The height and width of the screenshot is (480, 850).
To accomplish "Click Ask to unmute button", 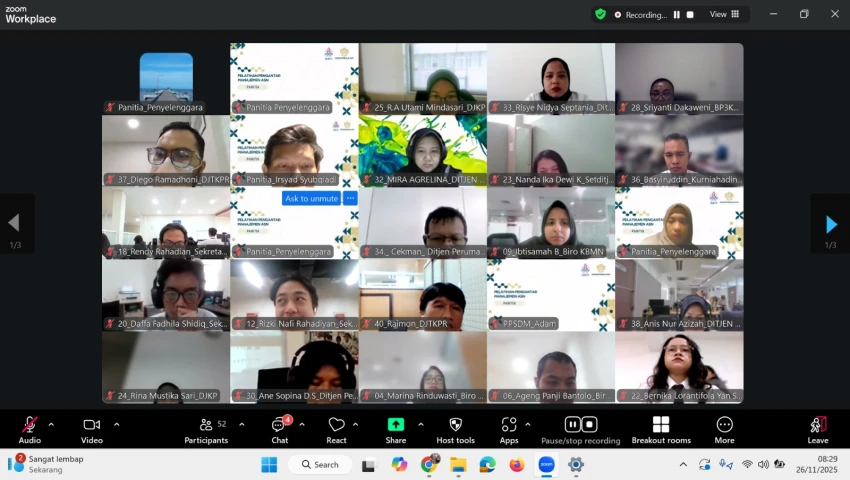I will [311, 199].
